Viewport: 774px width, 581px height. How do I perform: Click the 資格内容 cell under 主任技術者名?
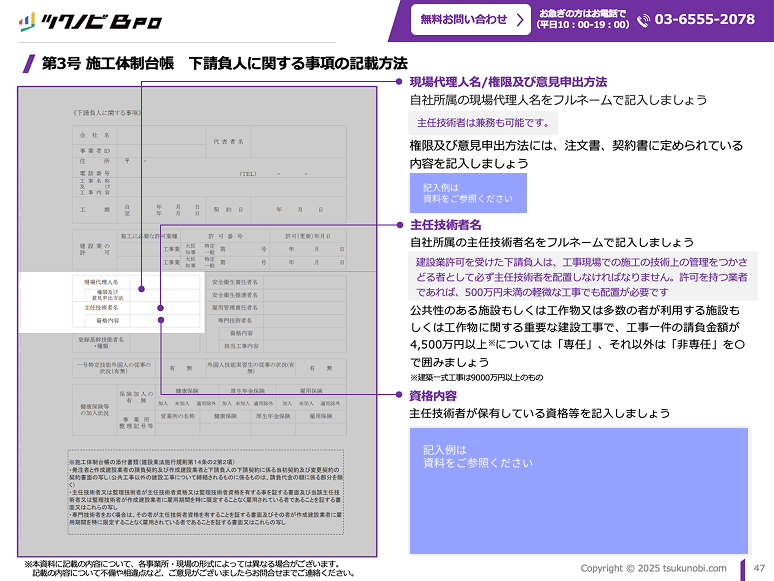tap(108, 320)
